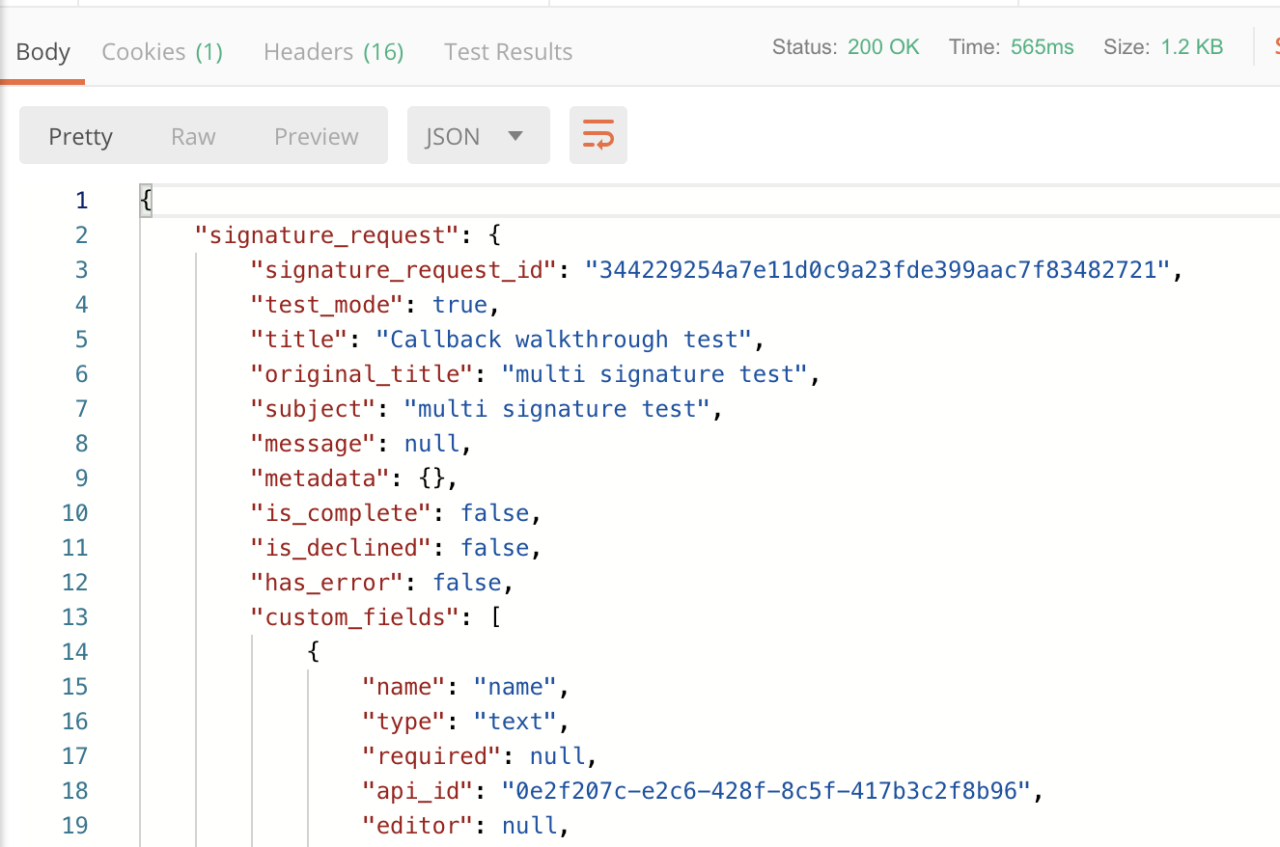Expand the format selector chevron

click(516, 135)
